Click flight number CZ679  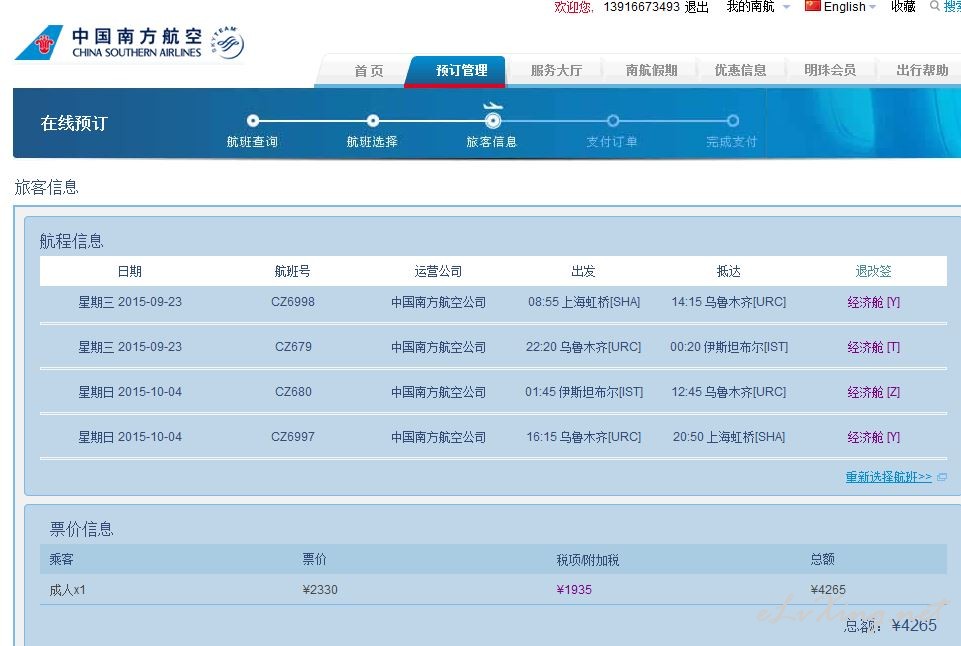(293, 348)
